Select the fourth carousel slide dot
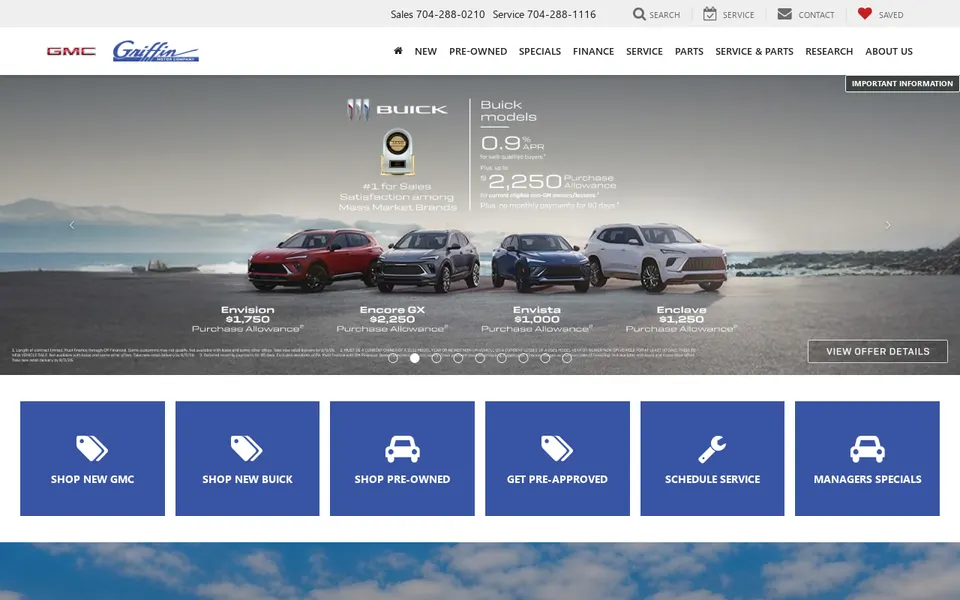Screen dimensions: 960x600 pyautogui.click(x=458, y=358)
